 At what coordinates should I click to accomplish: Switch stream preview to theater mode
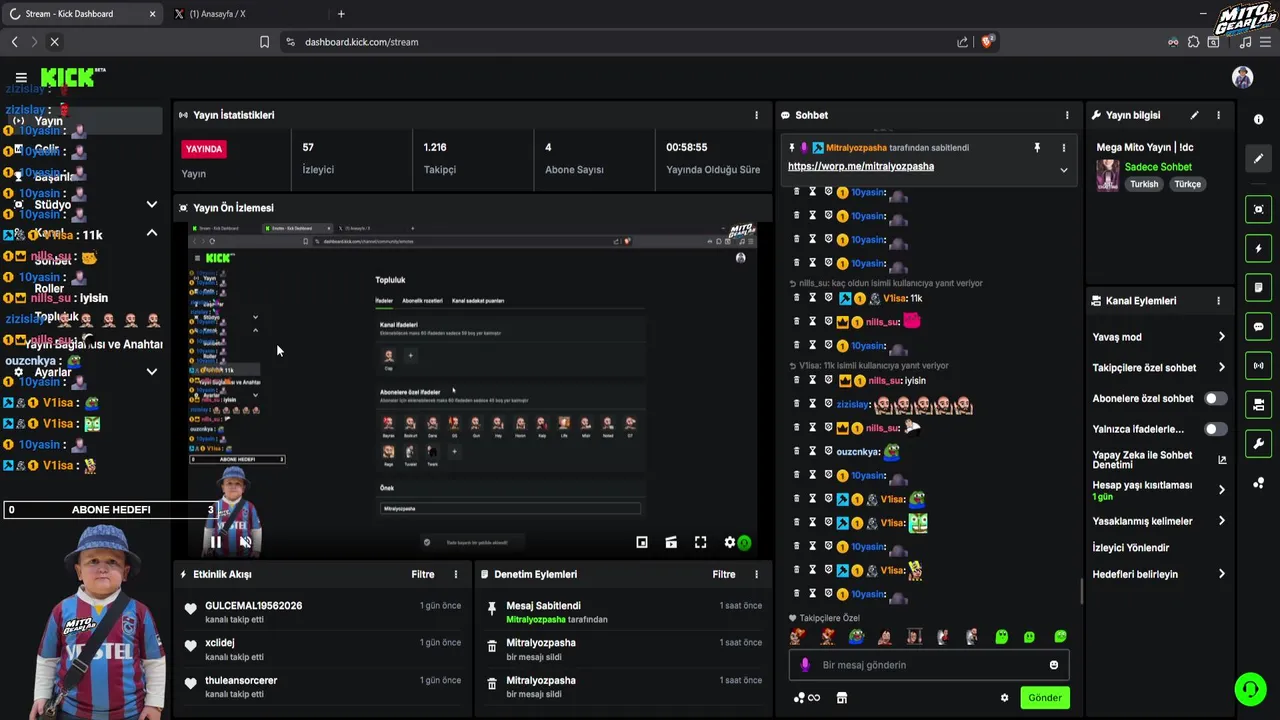click(x=671, y=542)
